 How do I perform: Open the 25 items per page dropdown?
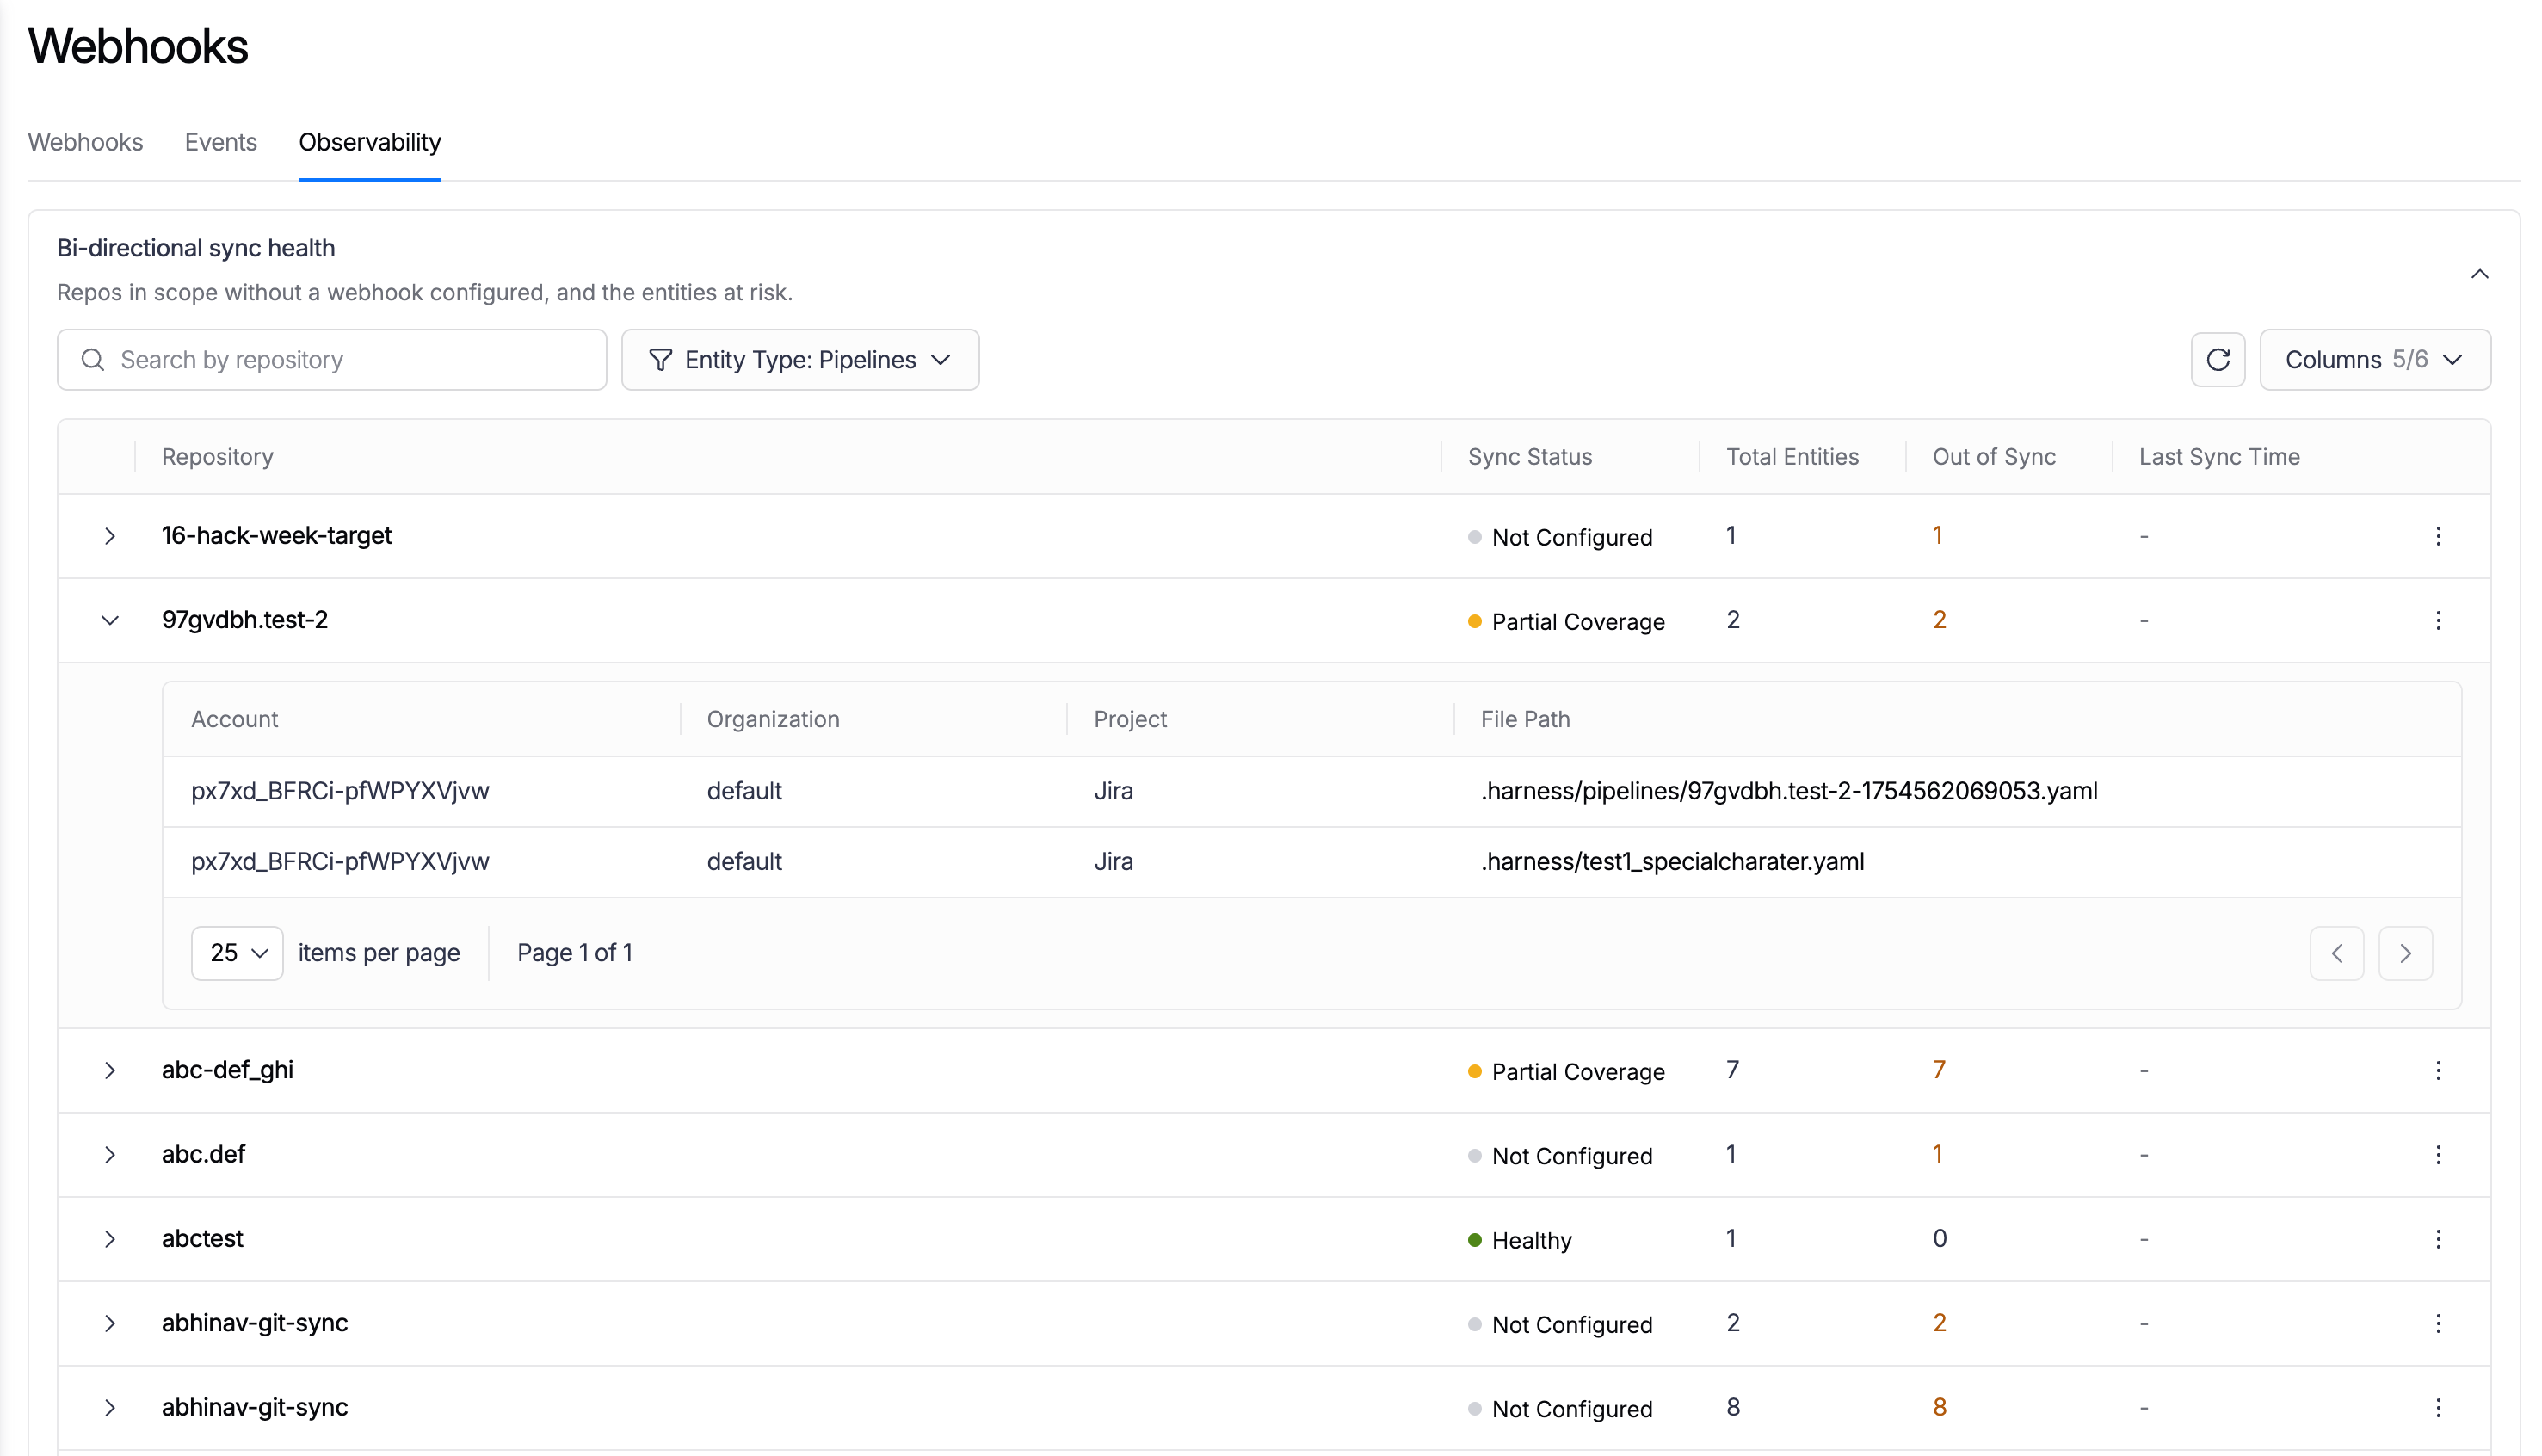tap(237, 953)
